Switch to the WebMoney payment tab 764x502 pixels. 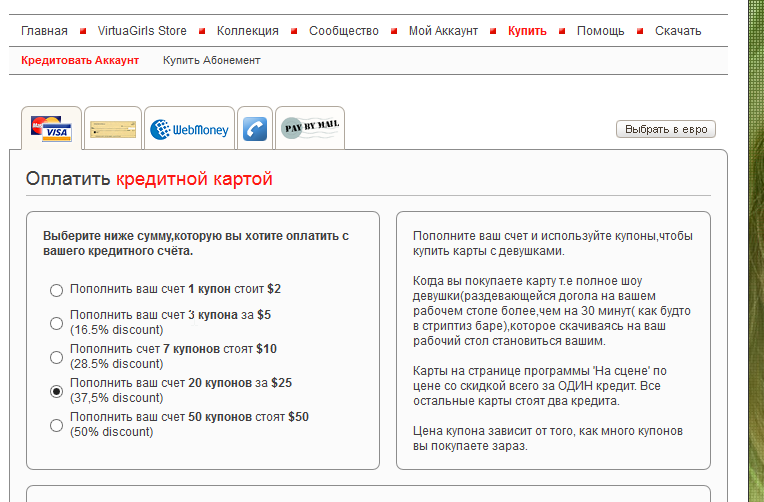[x=190, y=128]
